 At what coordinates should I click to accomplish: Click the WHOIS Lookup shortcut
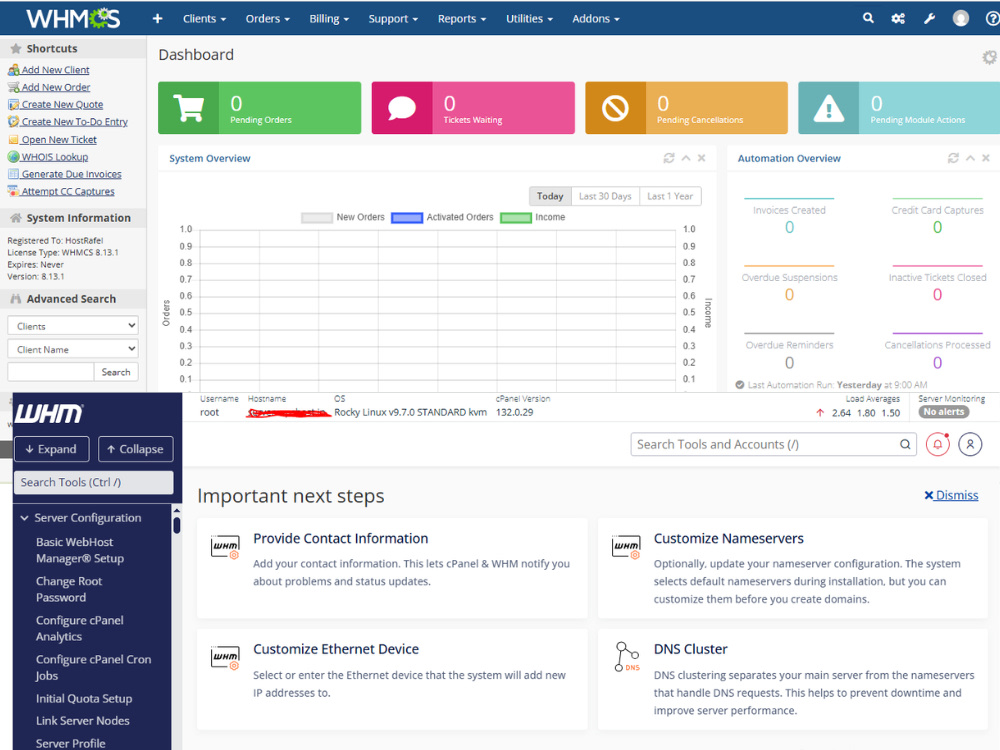point(55,157)
